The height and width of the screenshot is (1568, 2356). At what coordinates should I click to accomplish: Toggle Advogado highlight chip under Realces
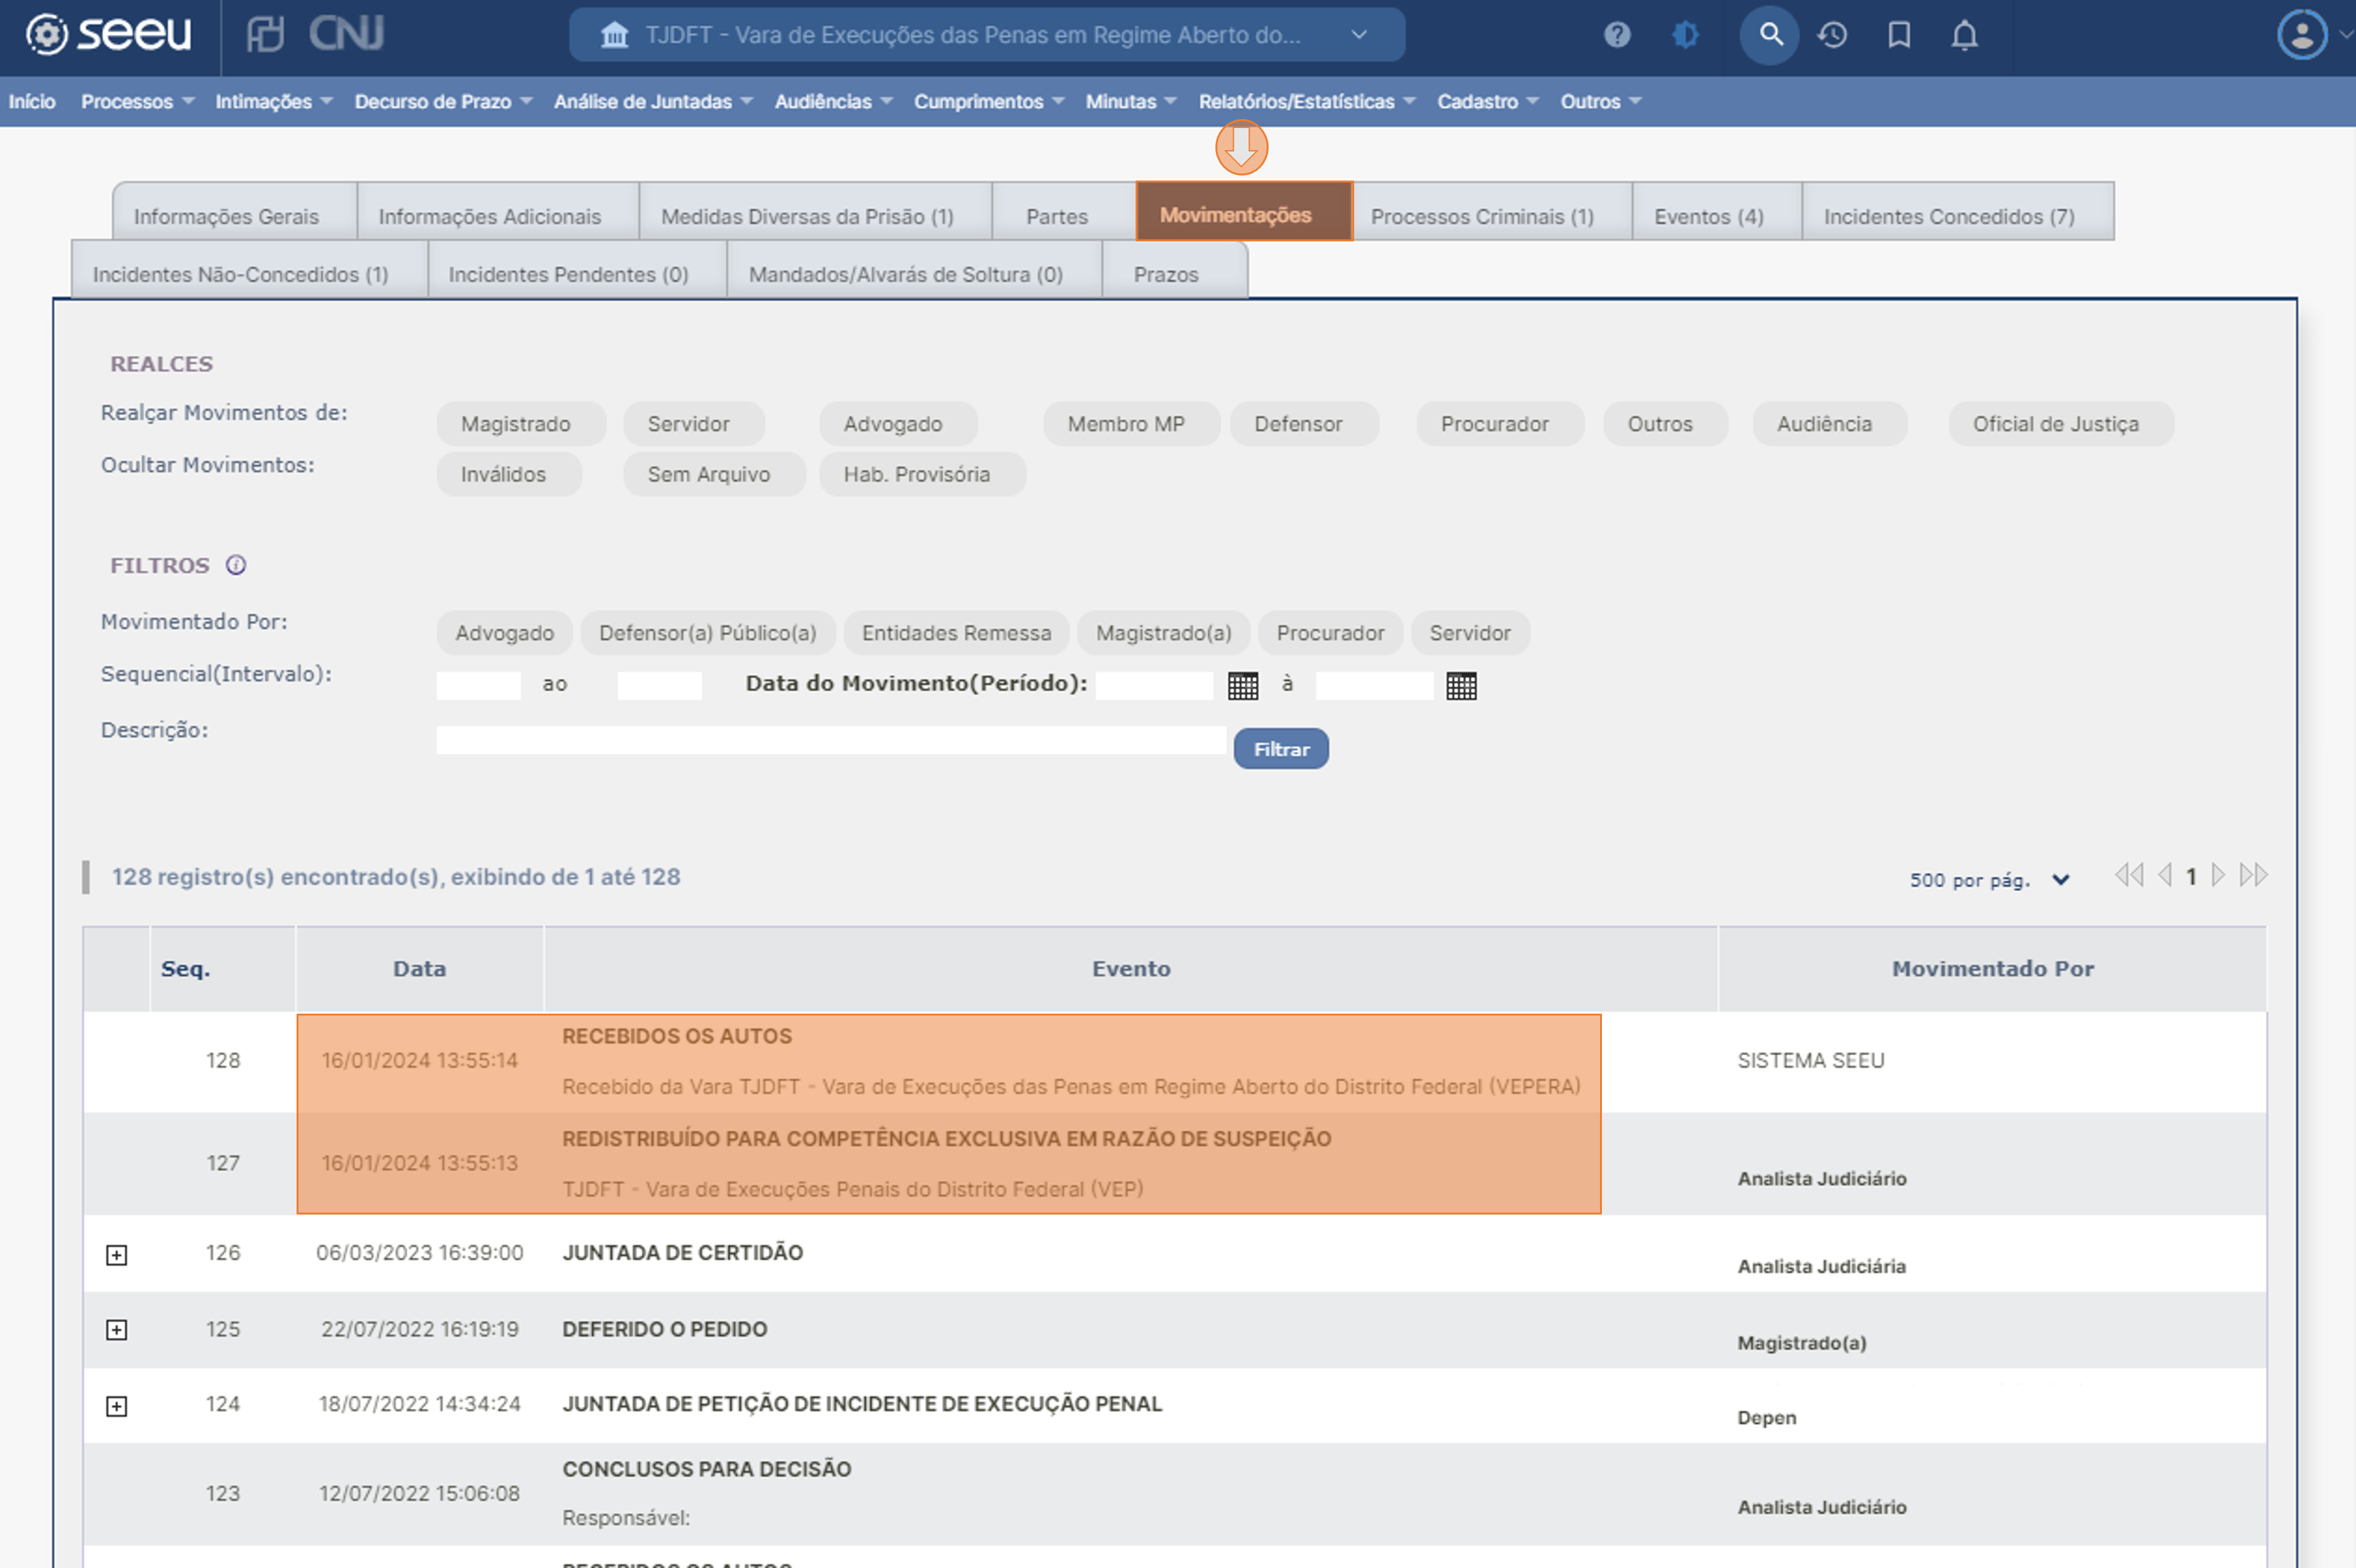(x=898, y=424)
